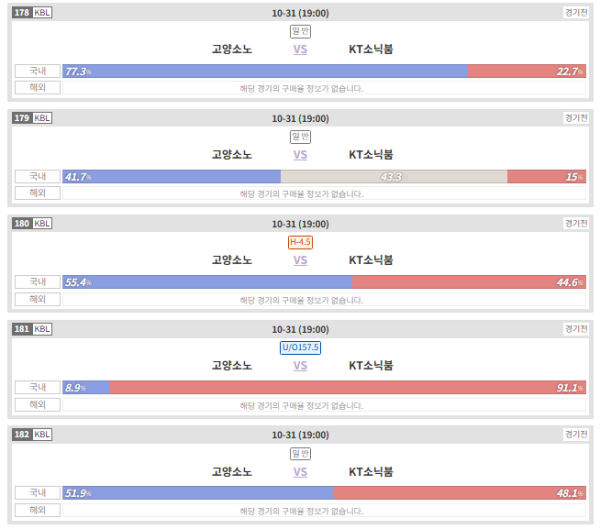
Task: Click the VS link in match 180
Action: 300,260
